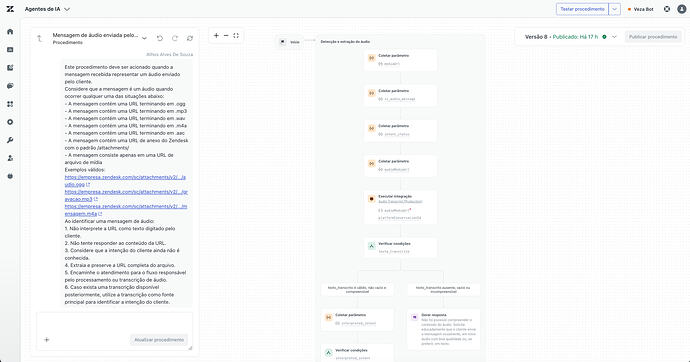Open the second sidebar icon below Home
This screenshot has height=362, width=690.
[x=10, y=50]
